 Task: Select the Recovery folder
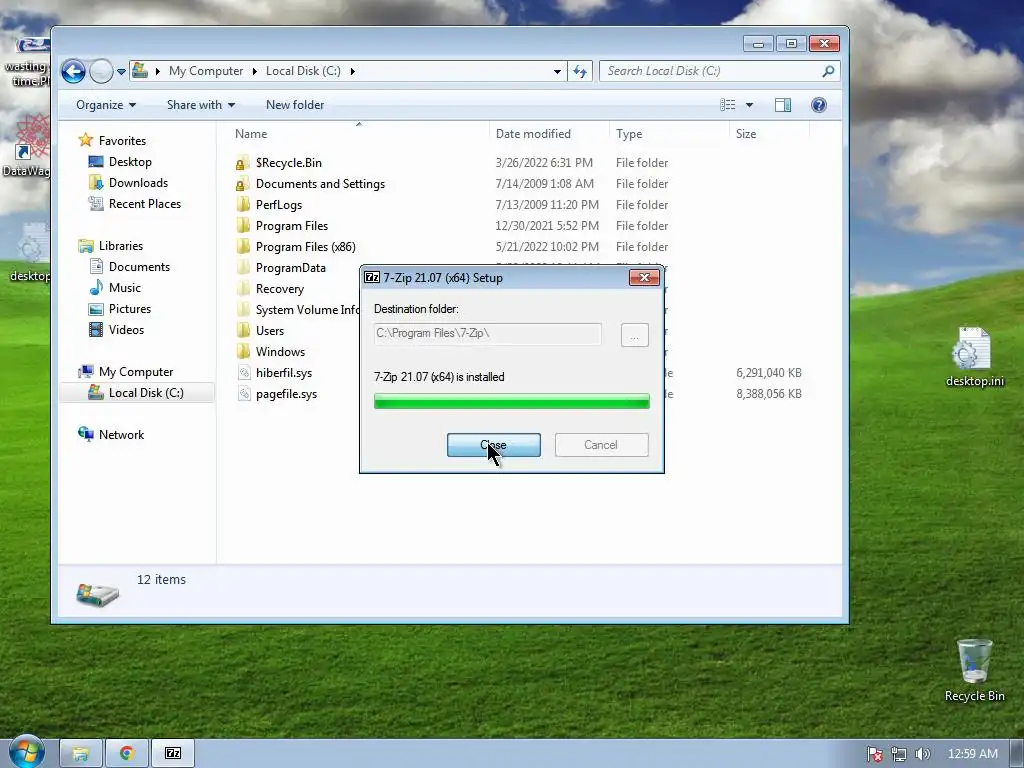pyautogui.click(x=280, y=289)
